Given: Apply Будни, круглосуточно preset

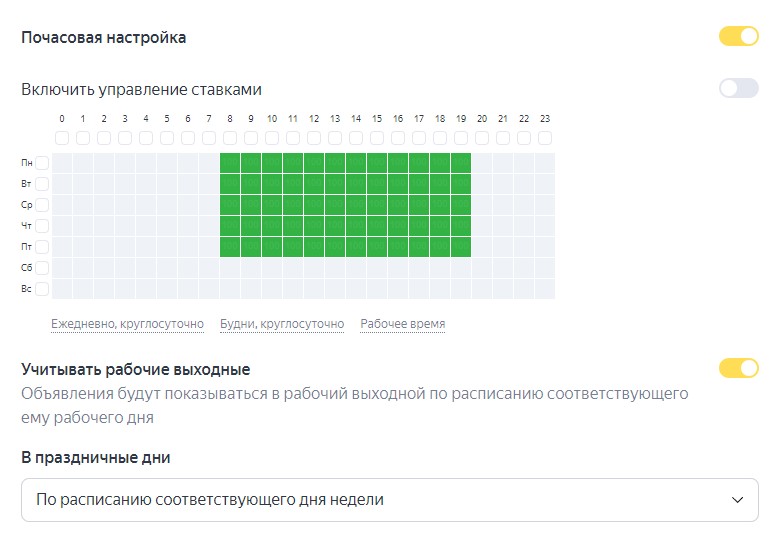Looking at the screenshot, I should (x=282, y=324).
